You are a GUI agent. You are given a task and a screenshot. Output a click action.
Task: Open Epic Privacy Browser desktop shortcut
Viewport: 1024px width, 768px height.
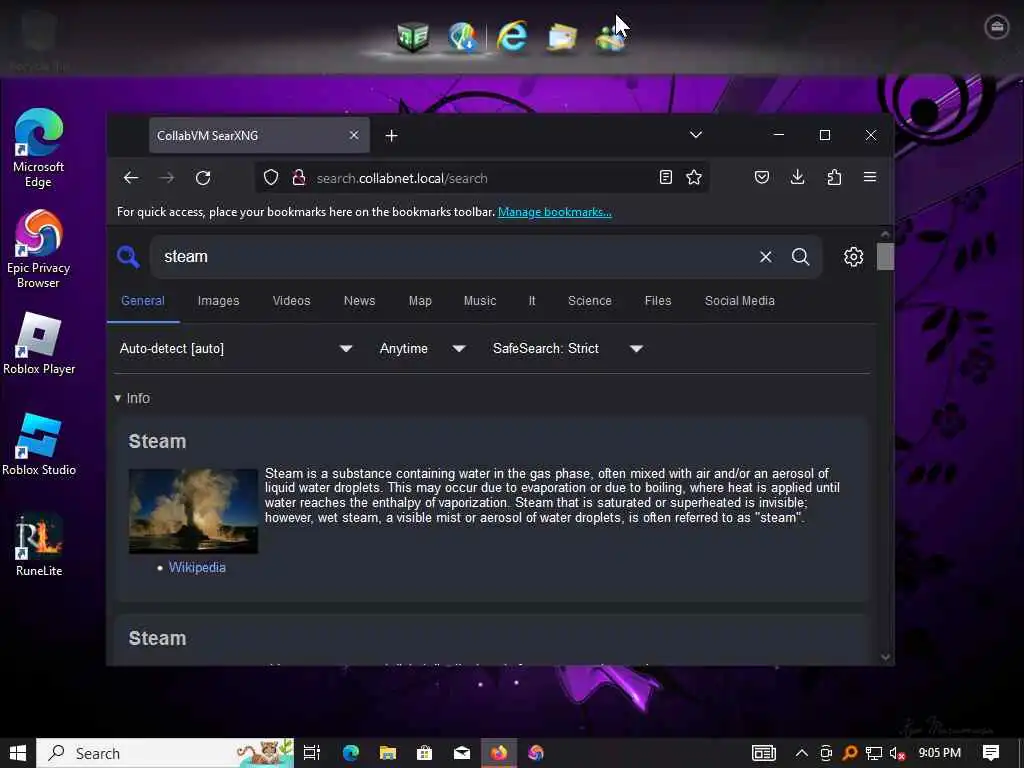tap(39, 249)
